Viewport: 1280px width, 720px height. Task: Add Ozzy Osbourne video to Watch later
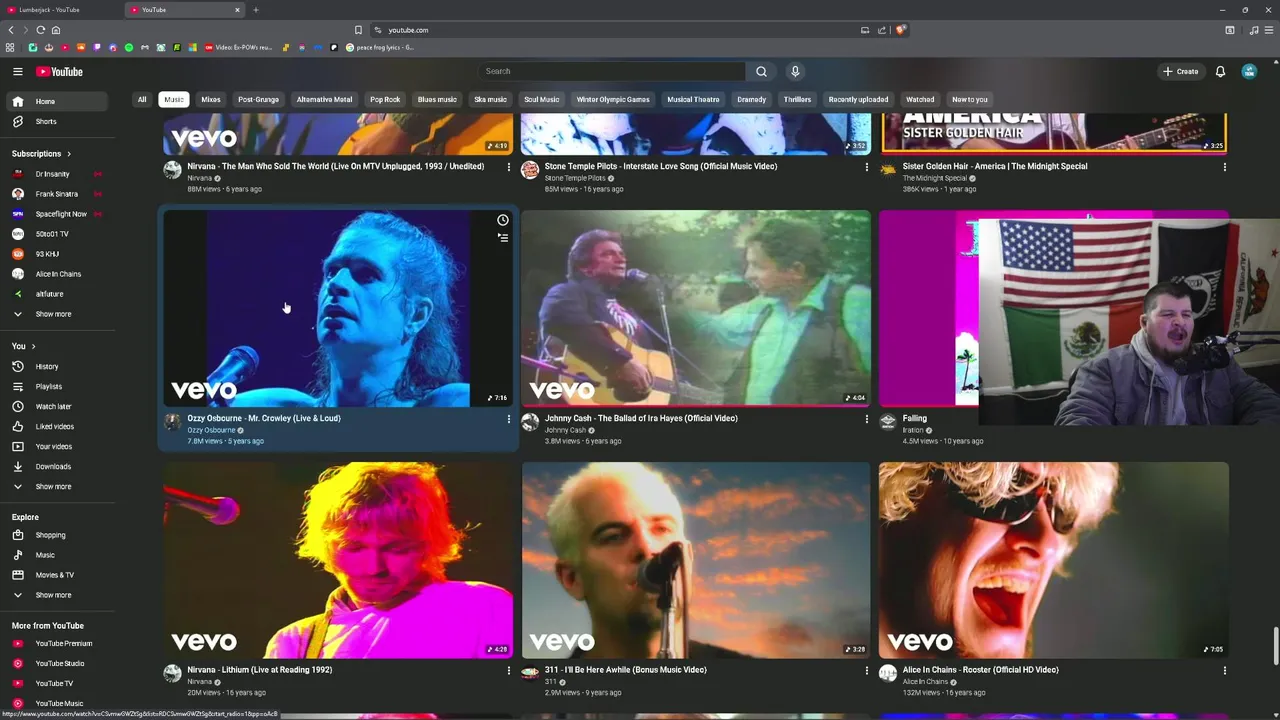tap(503, 220)
